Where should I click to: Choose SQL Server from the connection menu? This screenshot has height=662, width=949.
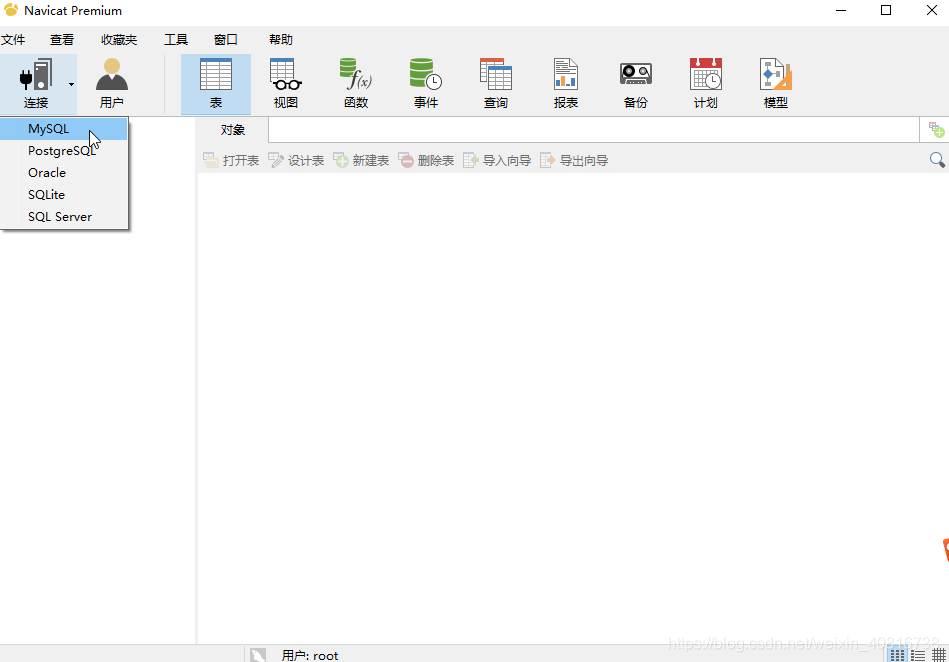pyautogui.click(x=64, y=217)
